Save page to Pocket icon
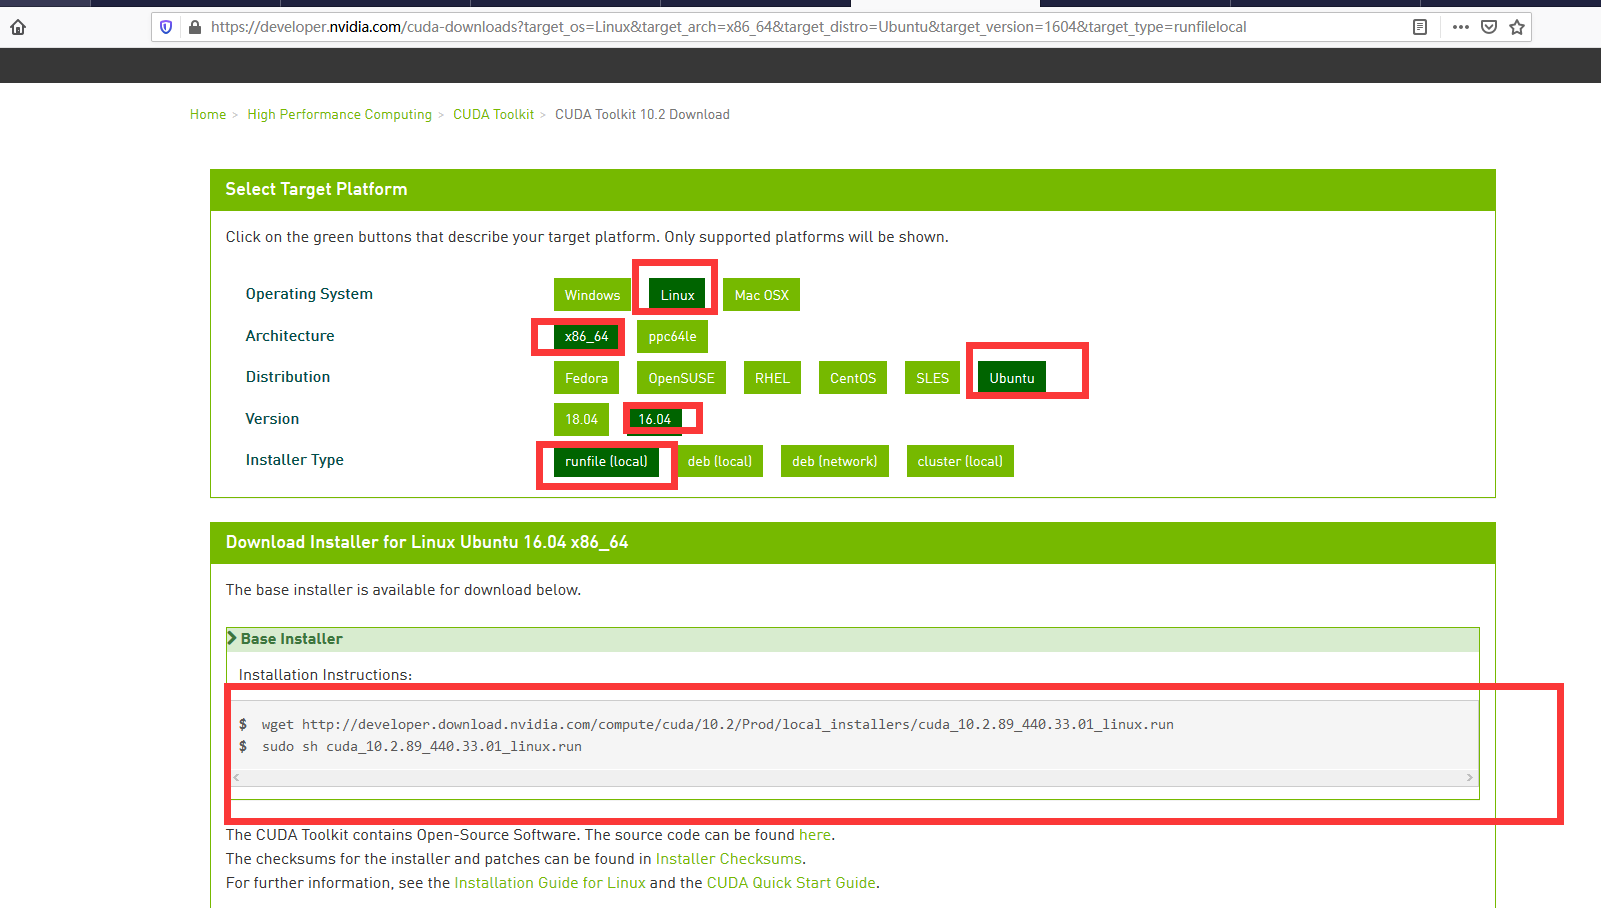Viewport: 1601px width, 908px height. pyautogui.click(x=1489, y=27)
